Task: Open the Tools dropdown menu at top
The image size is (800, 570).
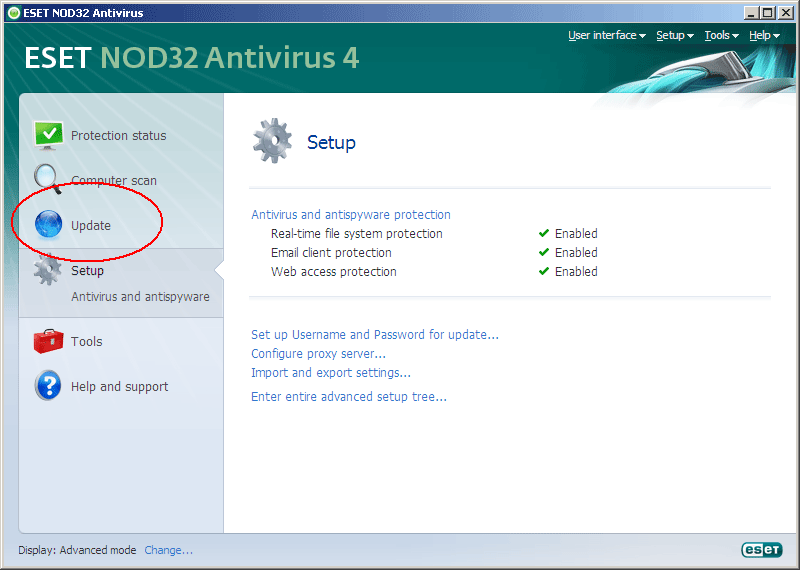Action: click(x=721, y=35)
